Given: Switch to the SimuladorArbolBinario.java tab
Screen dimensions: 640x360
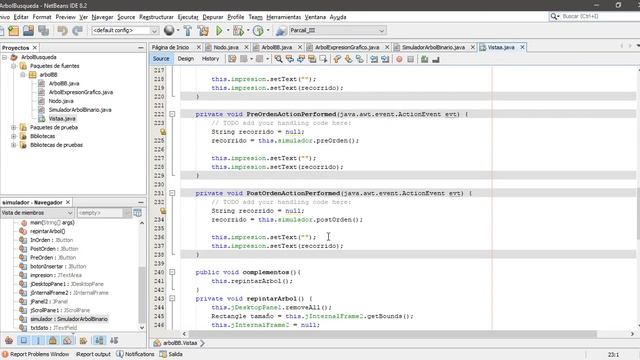Looking at the screenshot, I should 433,47.
